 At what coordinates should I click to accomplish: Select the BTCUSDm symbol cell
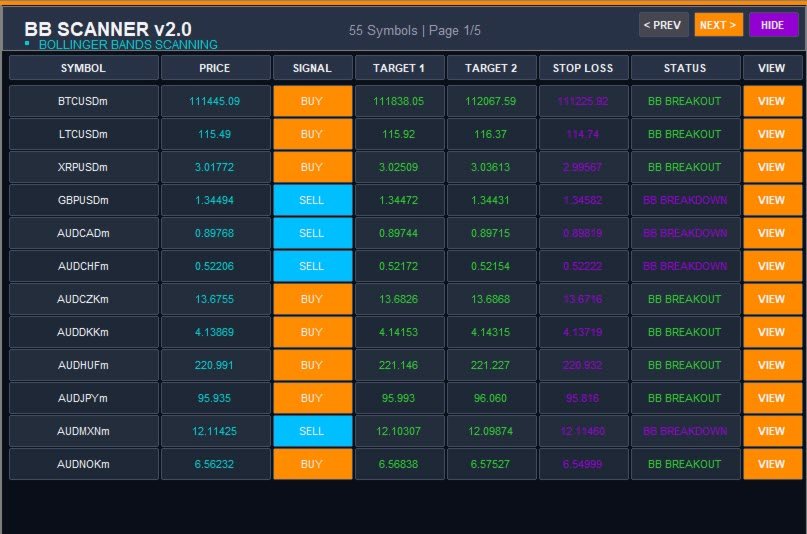coord(83,101)
